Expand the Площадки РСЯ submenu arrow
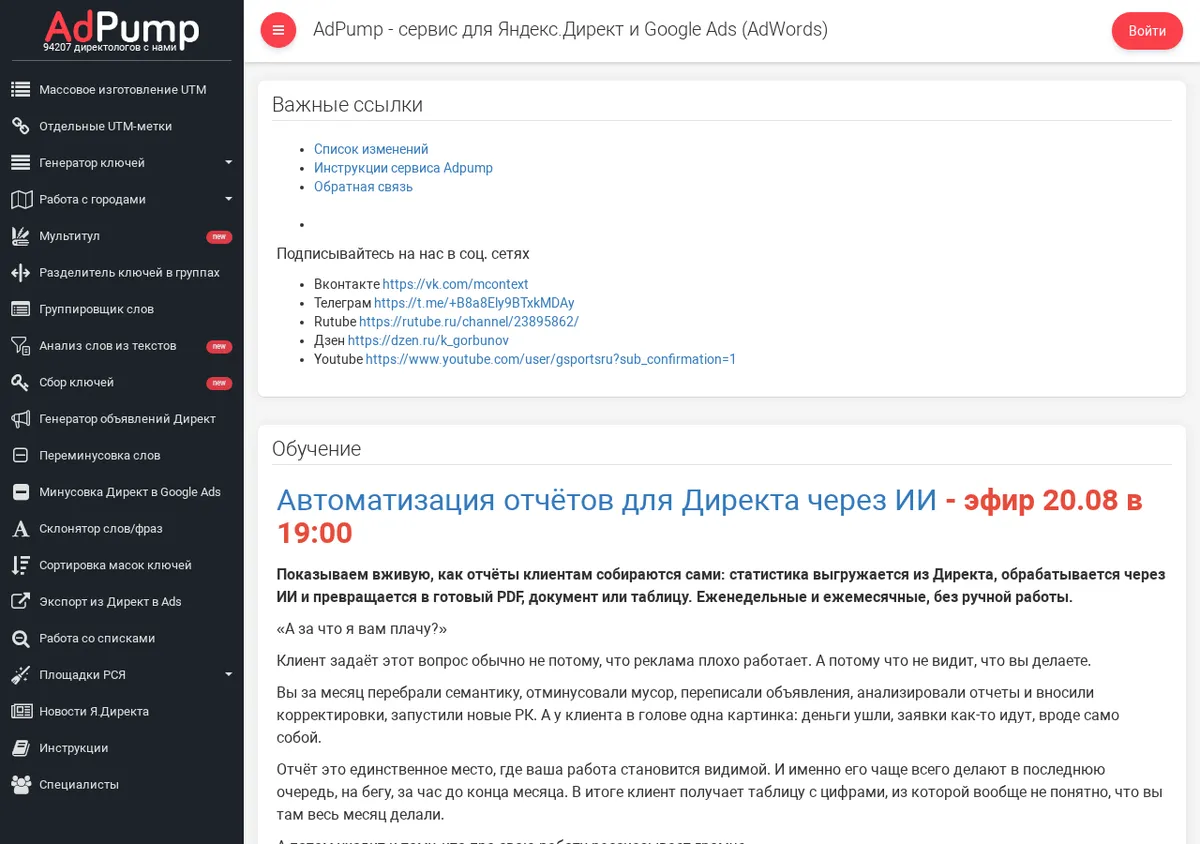Viewport: 1200px width, 844px height. pos(228,675)
